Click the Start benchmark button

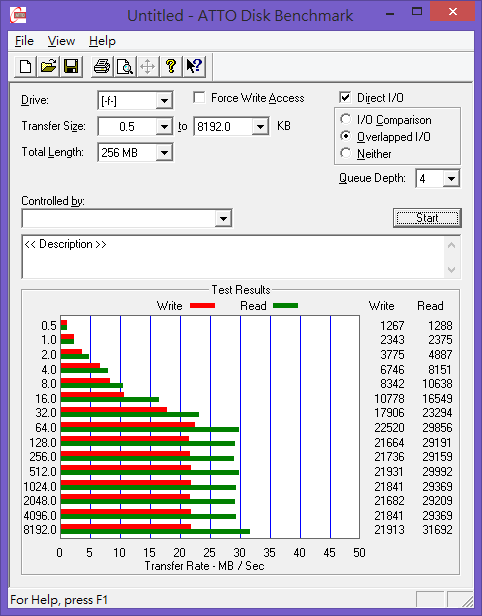click(427, 218)
